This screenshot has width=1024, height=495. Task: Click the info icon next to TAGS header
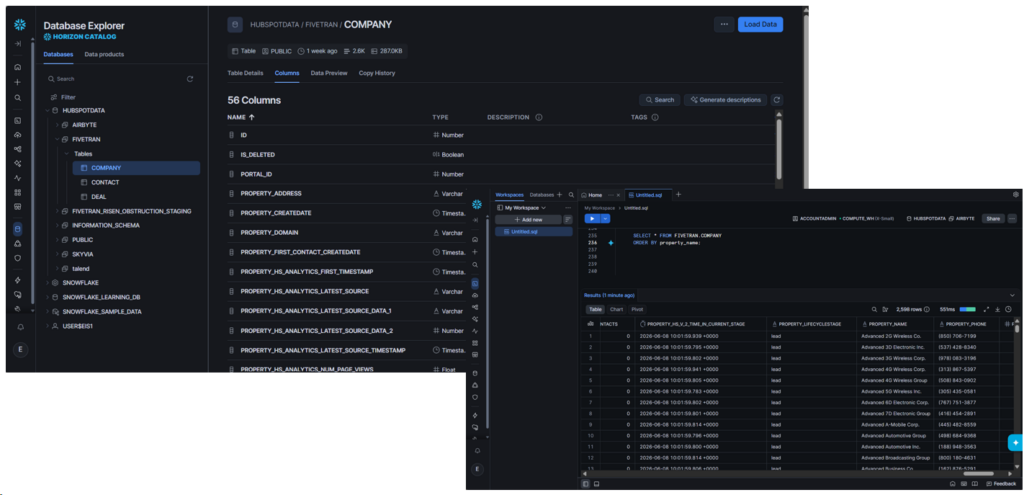(x=654, y=118)
